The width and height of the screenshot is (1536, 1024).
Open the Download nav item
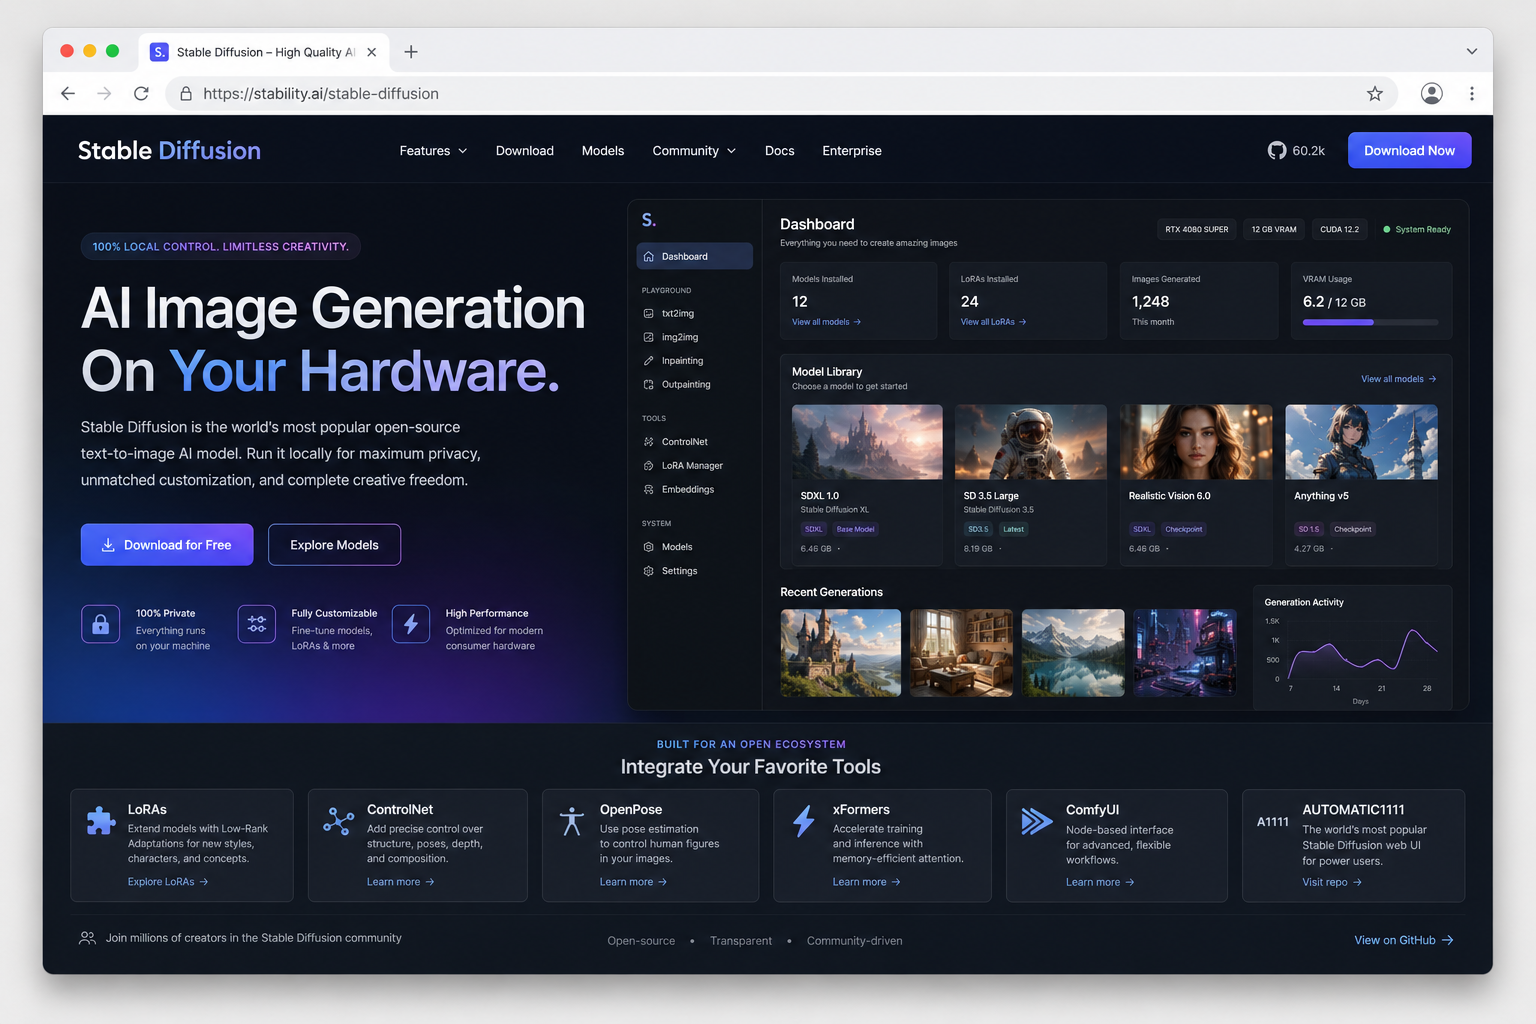tap(525, 151)
